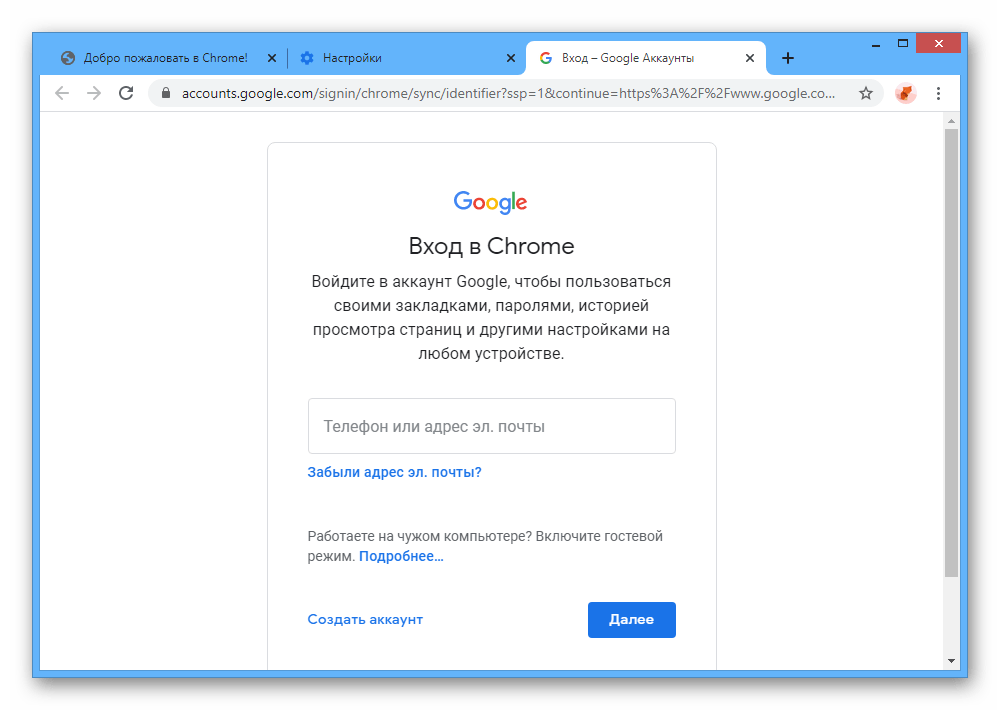The width and height of the screenshot is (1000, 710).
Task: Click the Создать аккаунт link
Action: [365, 619]
